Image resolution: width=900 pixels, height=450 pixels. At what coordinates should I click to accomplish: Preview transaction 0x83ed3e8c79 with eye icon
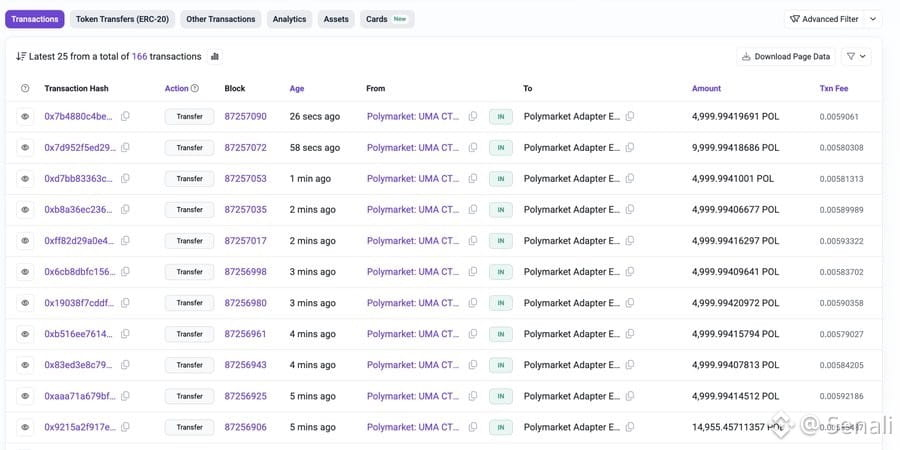(x=25, y=365)
